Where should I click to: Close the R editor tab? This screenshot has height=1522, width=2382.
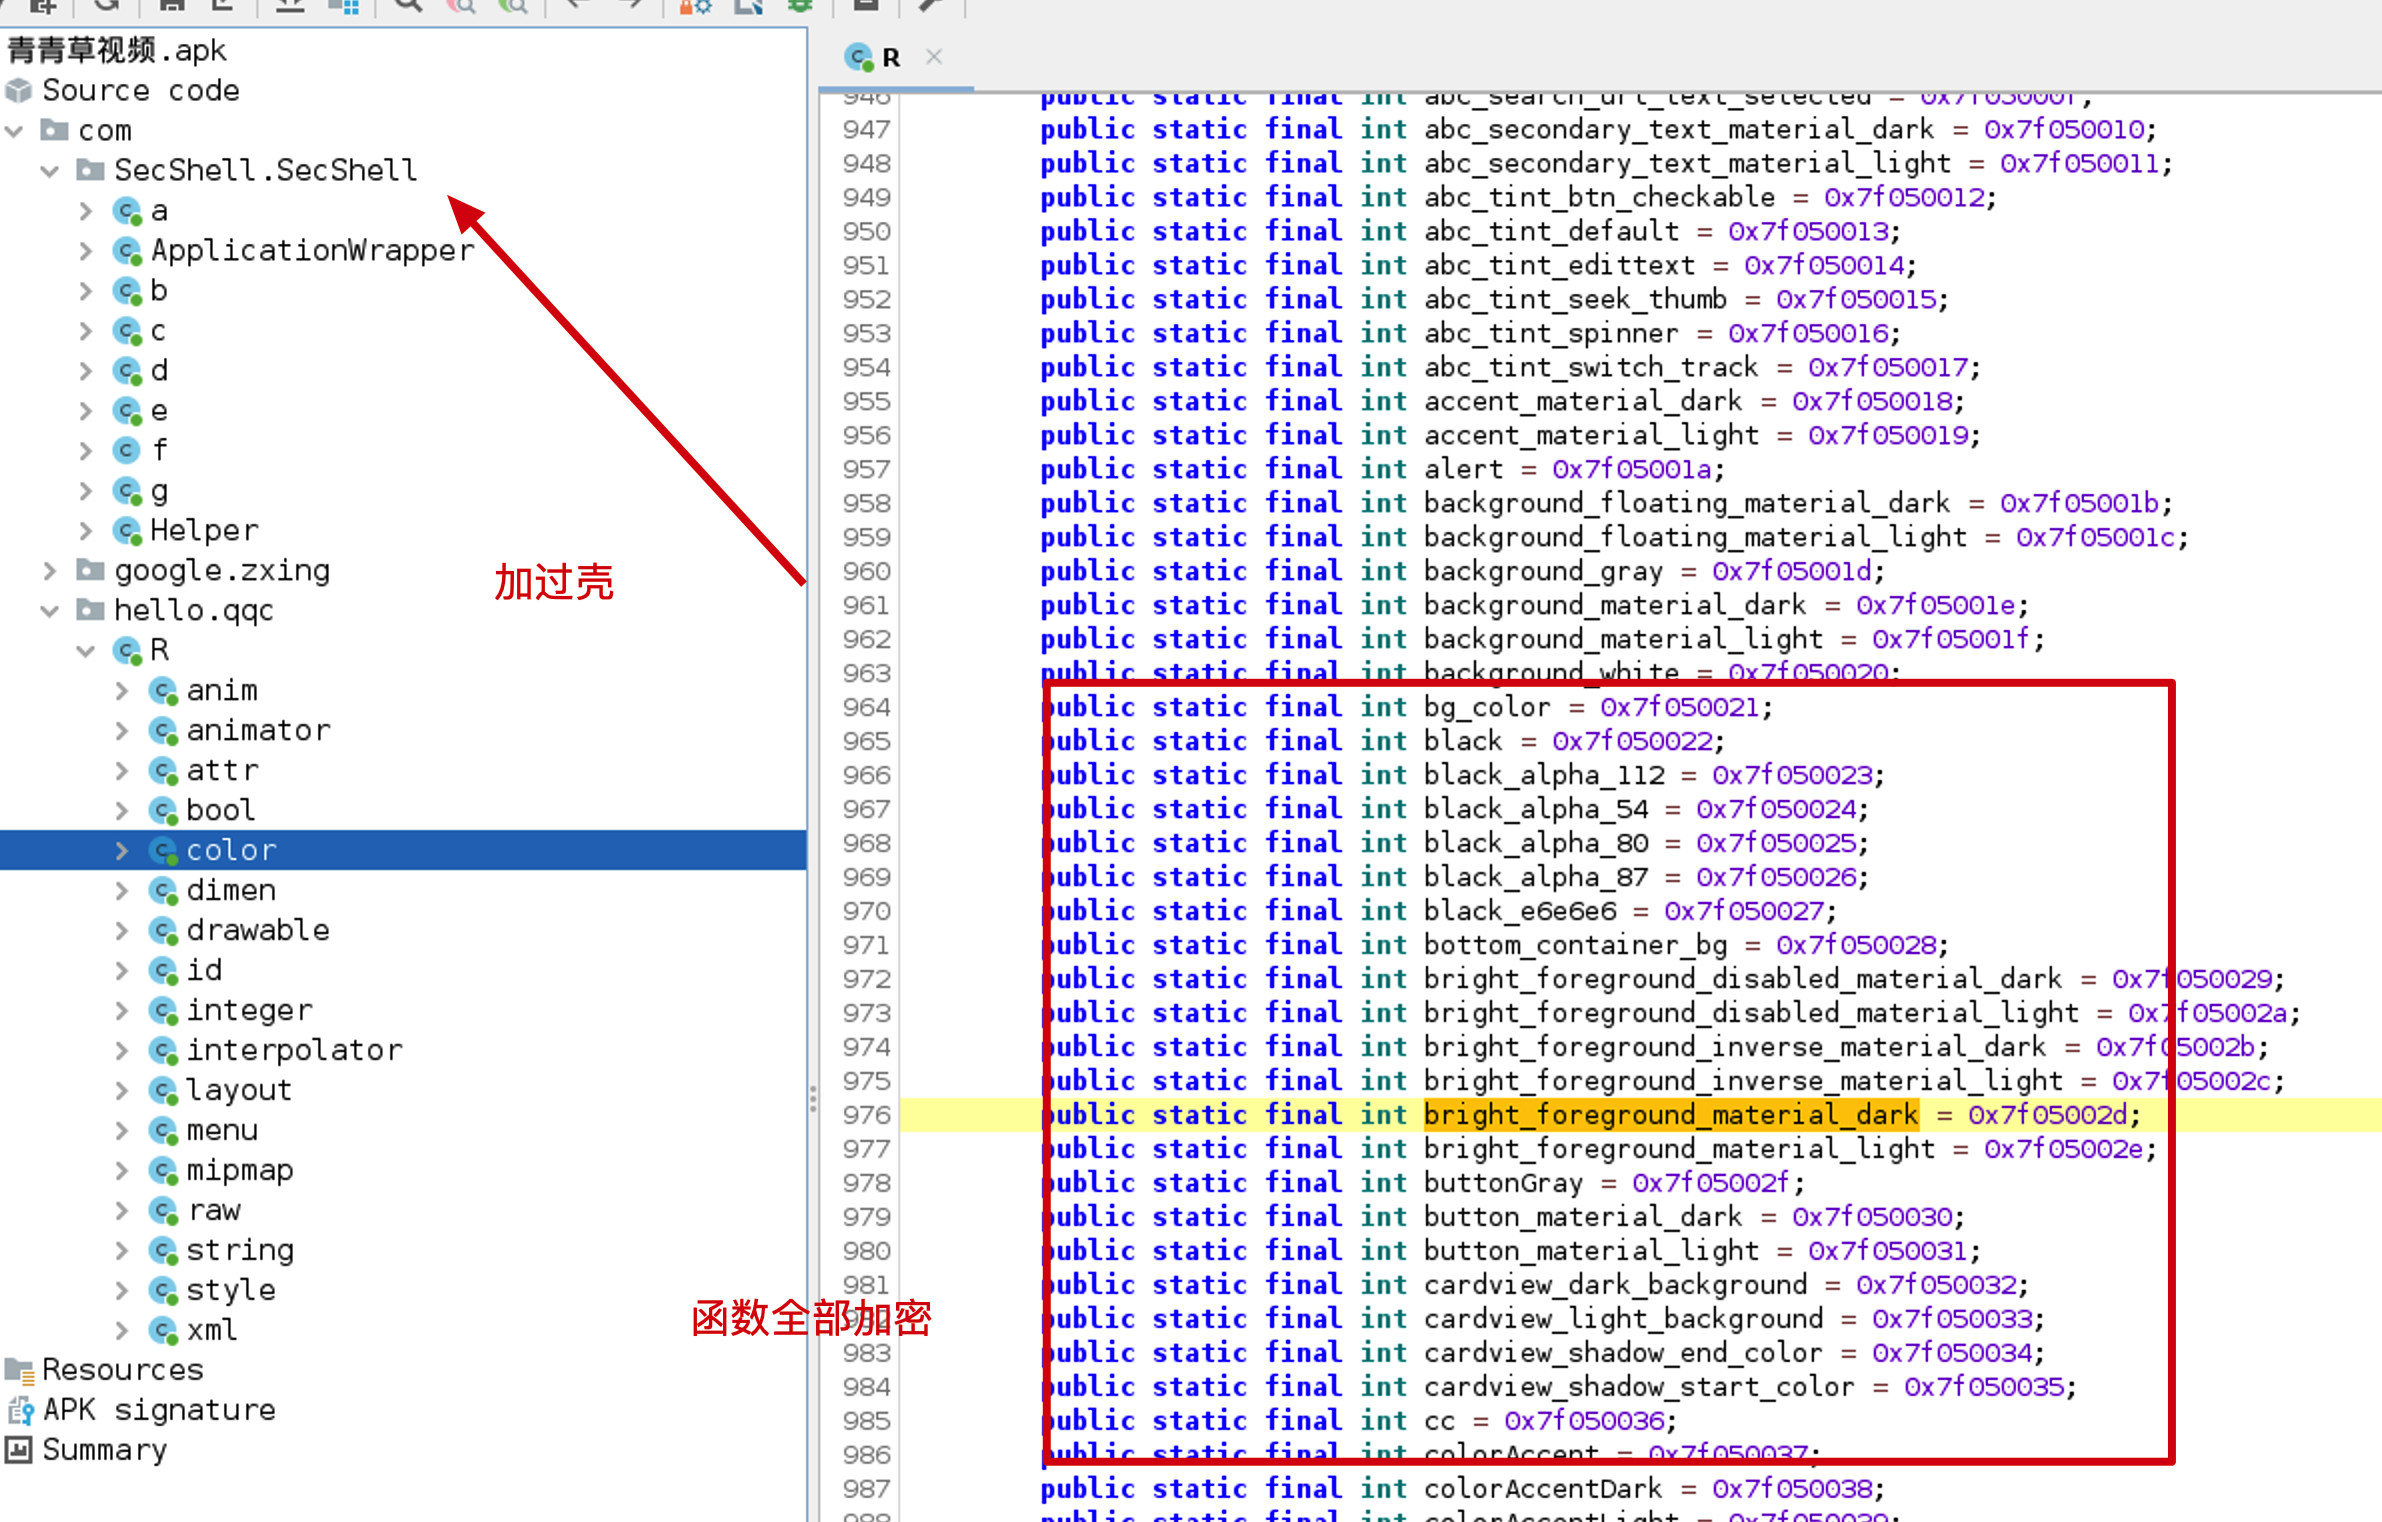point(934,57)
